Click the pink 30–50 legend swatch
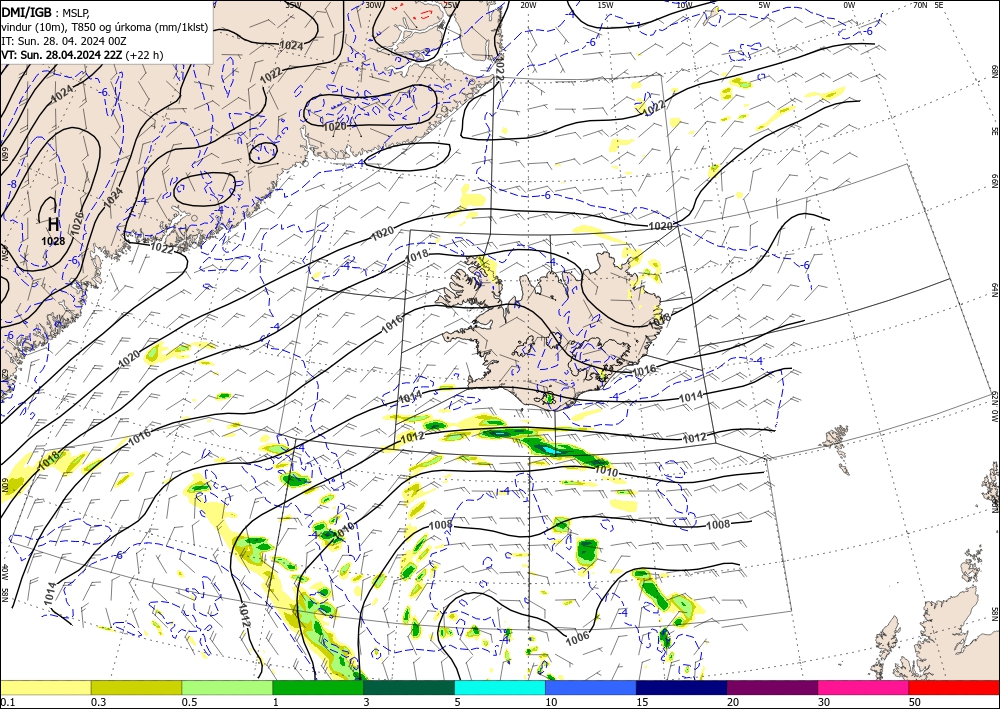The height and width of the screenshot is (709, 1000). point(864,687)
